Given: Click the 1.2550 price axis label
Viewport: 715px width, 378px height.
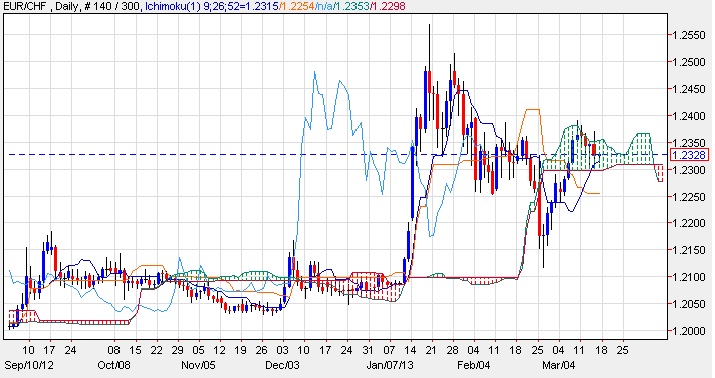Looking at the screenshot, I should click(x=689, y=35).
